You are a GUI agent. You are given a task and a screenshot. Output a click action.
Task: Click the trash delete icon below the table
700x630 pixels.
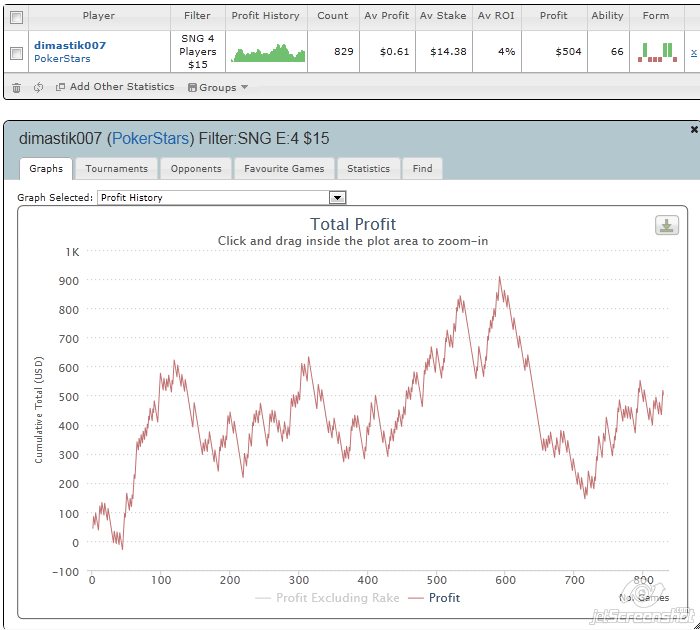coord(16,88)
